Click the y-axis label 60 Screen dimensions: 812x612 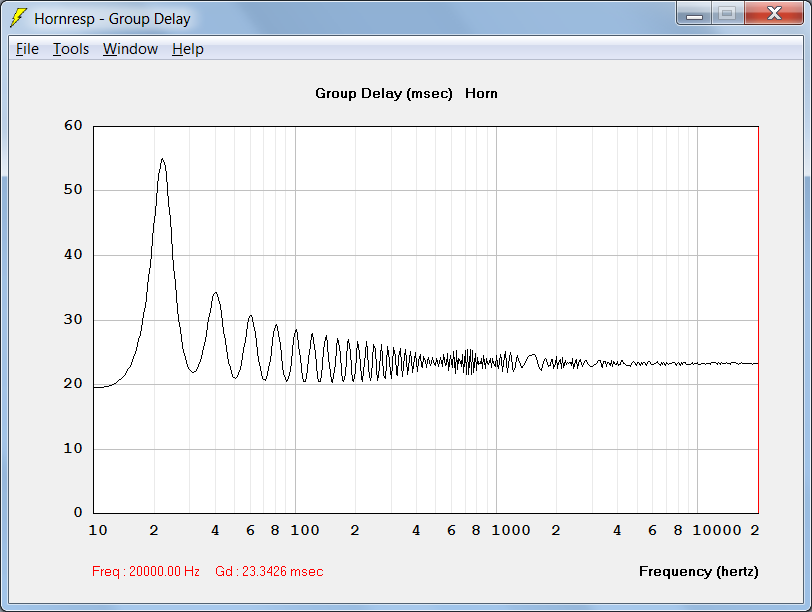(x=73, y=125)
